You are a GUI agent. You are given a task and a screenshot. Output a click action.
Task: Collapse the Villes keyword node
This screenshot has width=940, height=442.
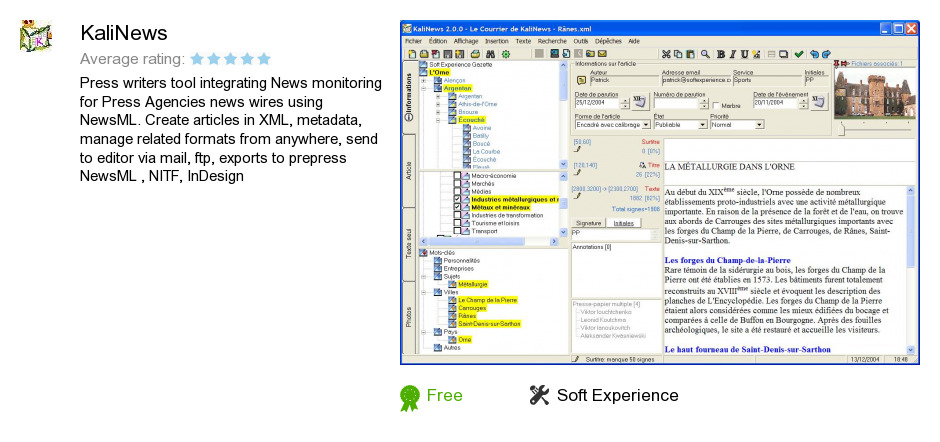point(424,292)
